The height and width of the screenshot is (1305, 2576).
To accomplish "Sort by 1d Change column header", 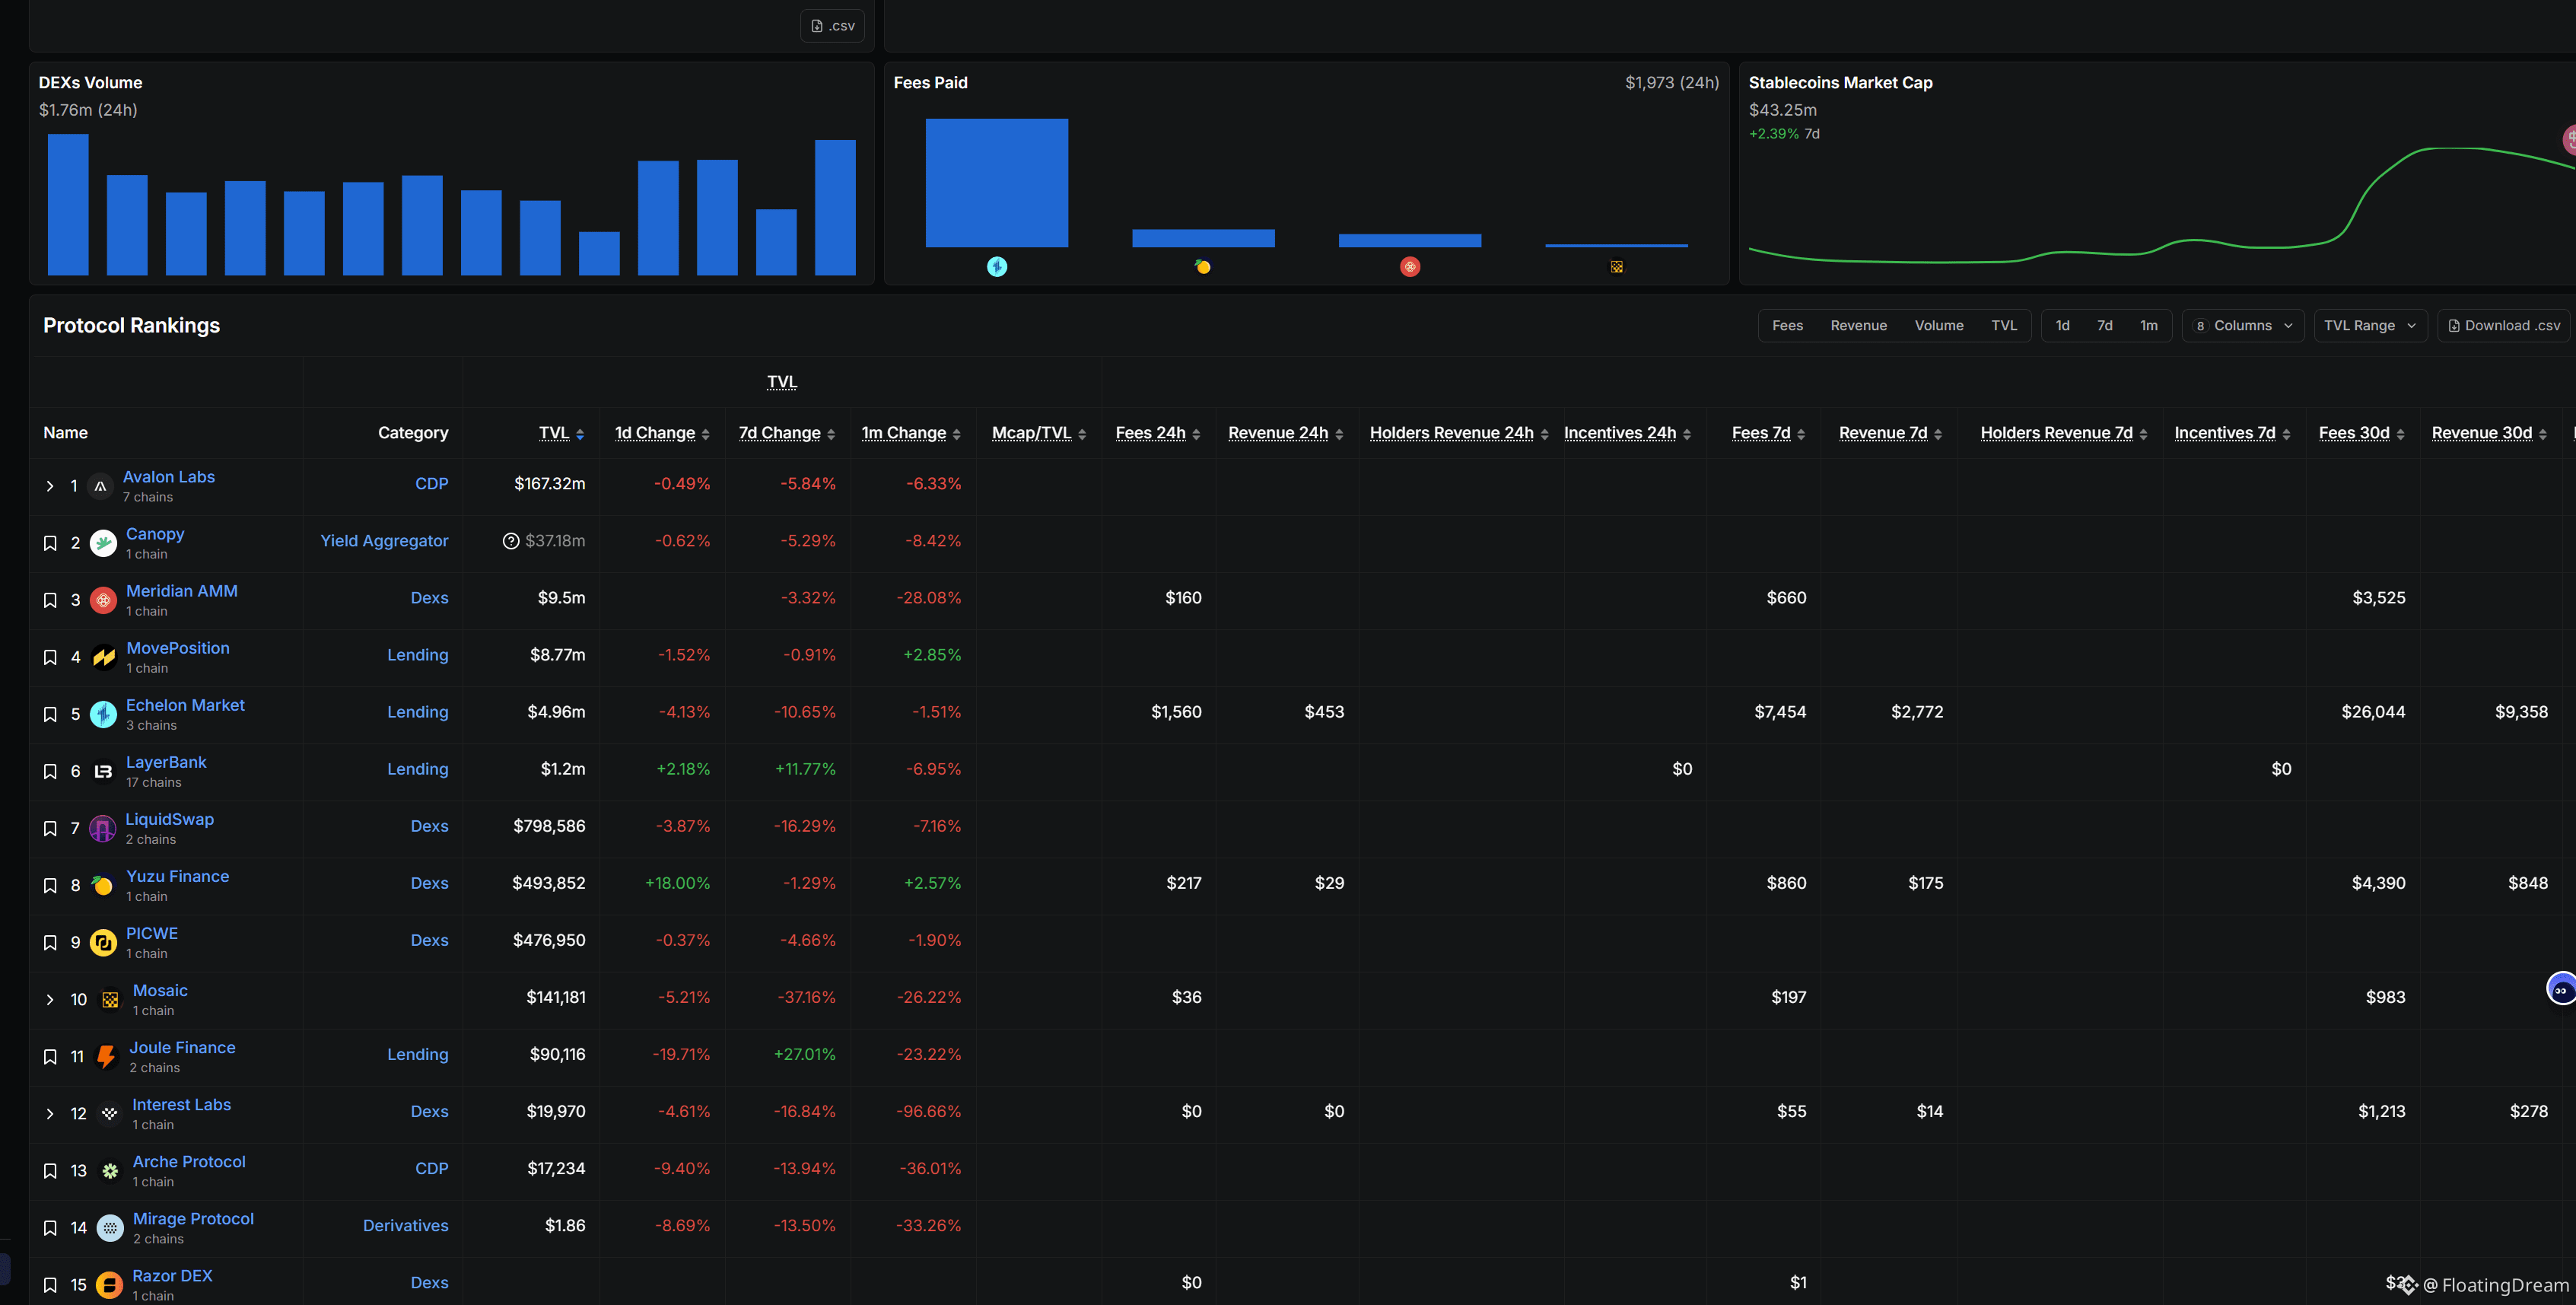I will point(655,433).
